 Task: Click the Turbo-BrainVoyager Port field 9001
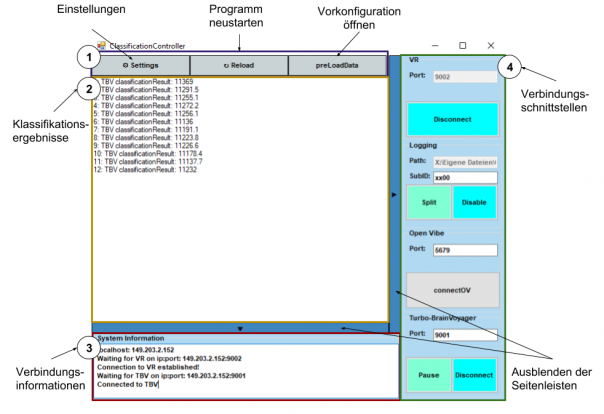pos(465,335)
